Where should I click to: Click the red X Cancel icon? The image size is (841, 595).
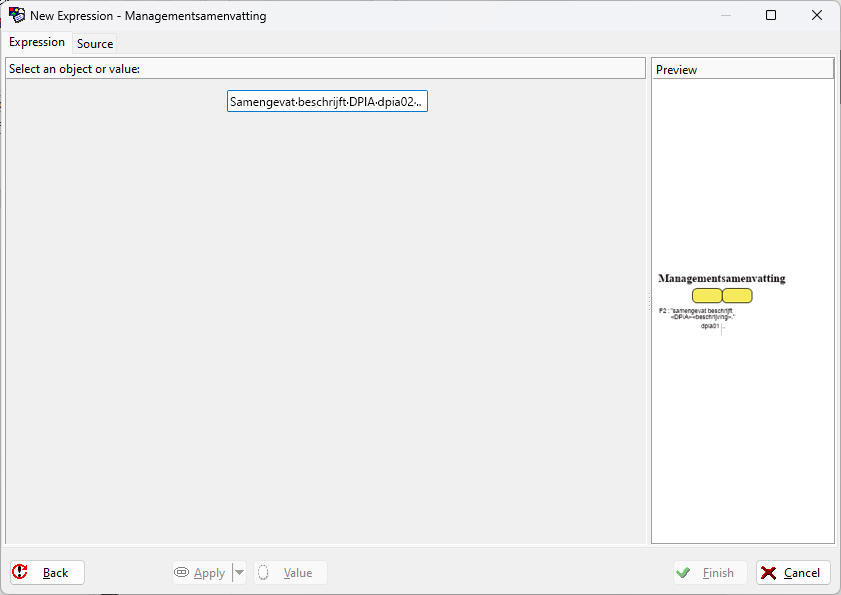(768, 573)
